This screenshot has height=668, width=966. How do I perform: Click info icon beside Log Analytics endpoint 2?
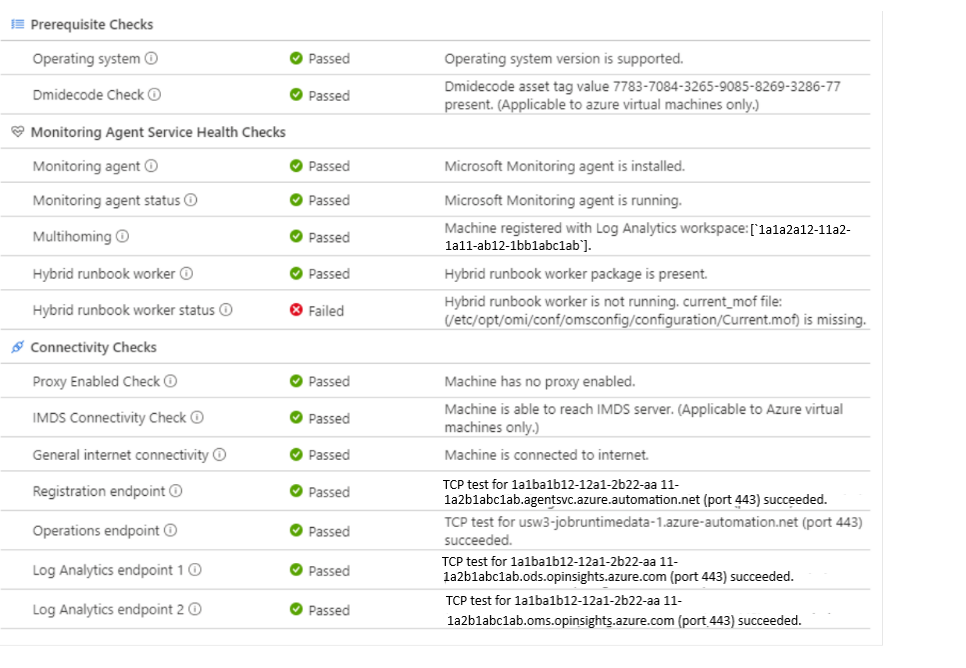[196, 609]
